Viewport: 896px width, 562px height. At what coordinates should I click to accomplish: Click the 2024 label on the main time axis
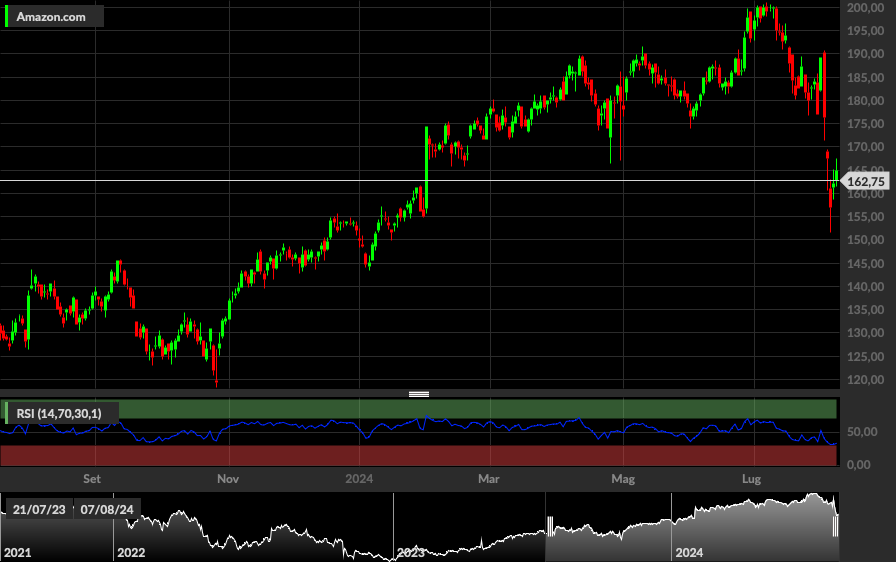359,479
